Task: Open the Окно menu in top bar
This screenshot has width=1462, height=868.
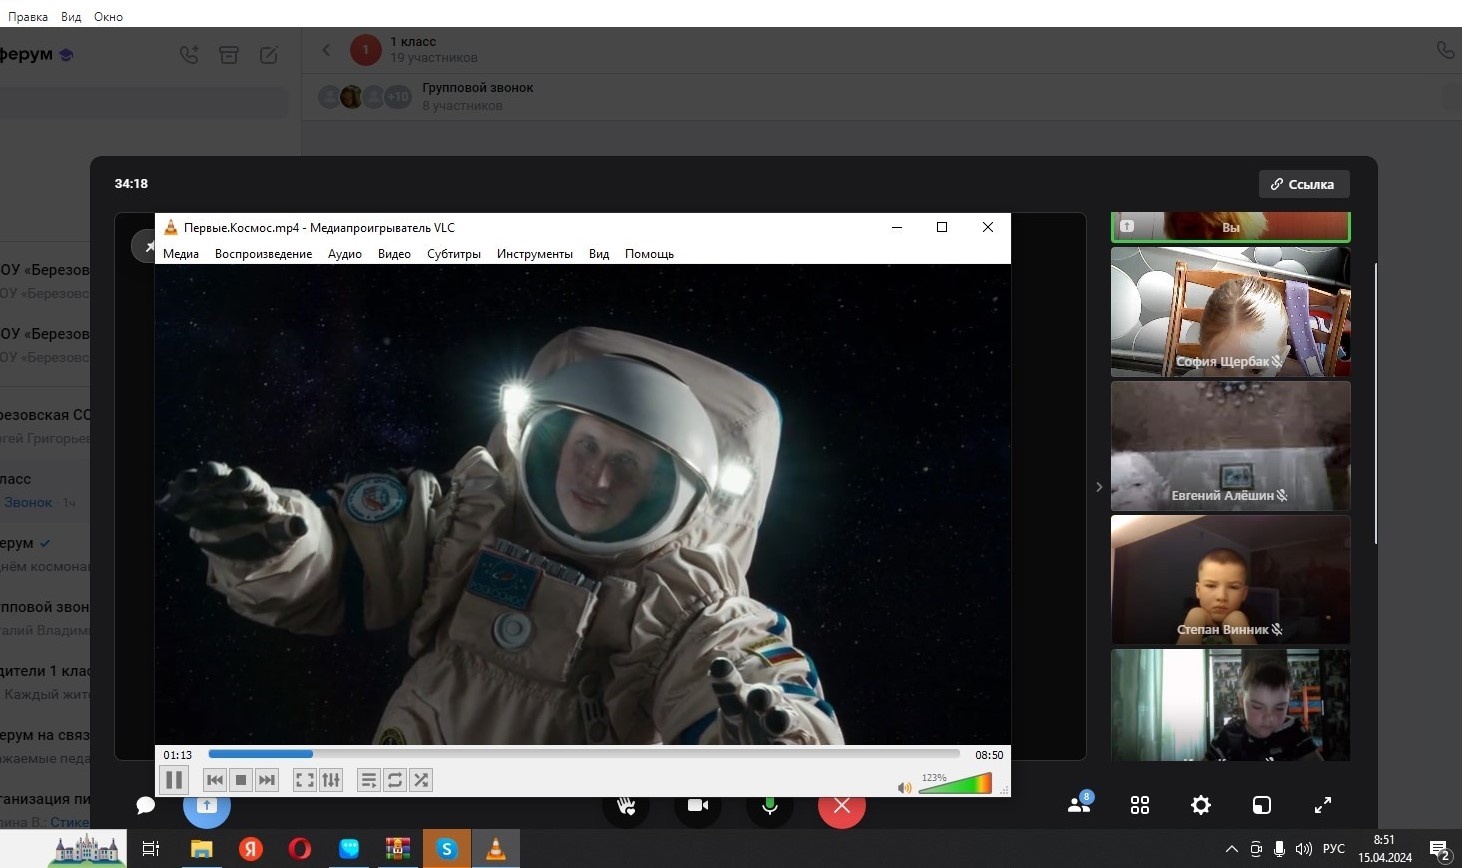Action: pyautogui.click(x=108, y=16)
